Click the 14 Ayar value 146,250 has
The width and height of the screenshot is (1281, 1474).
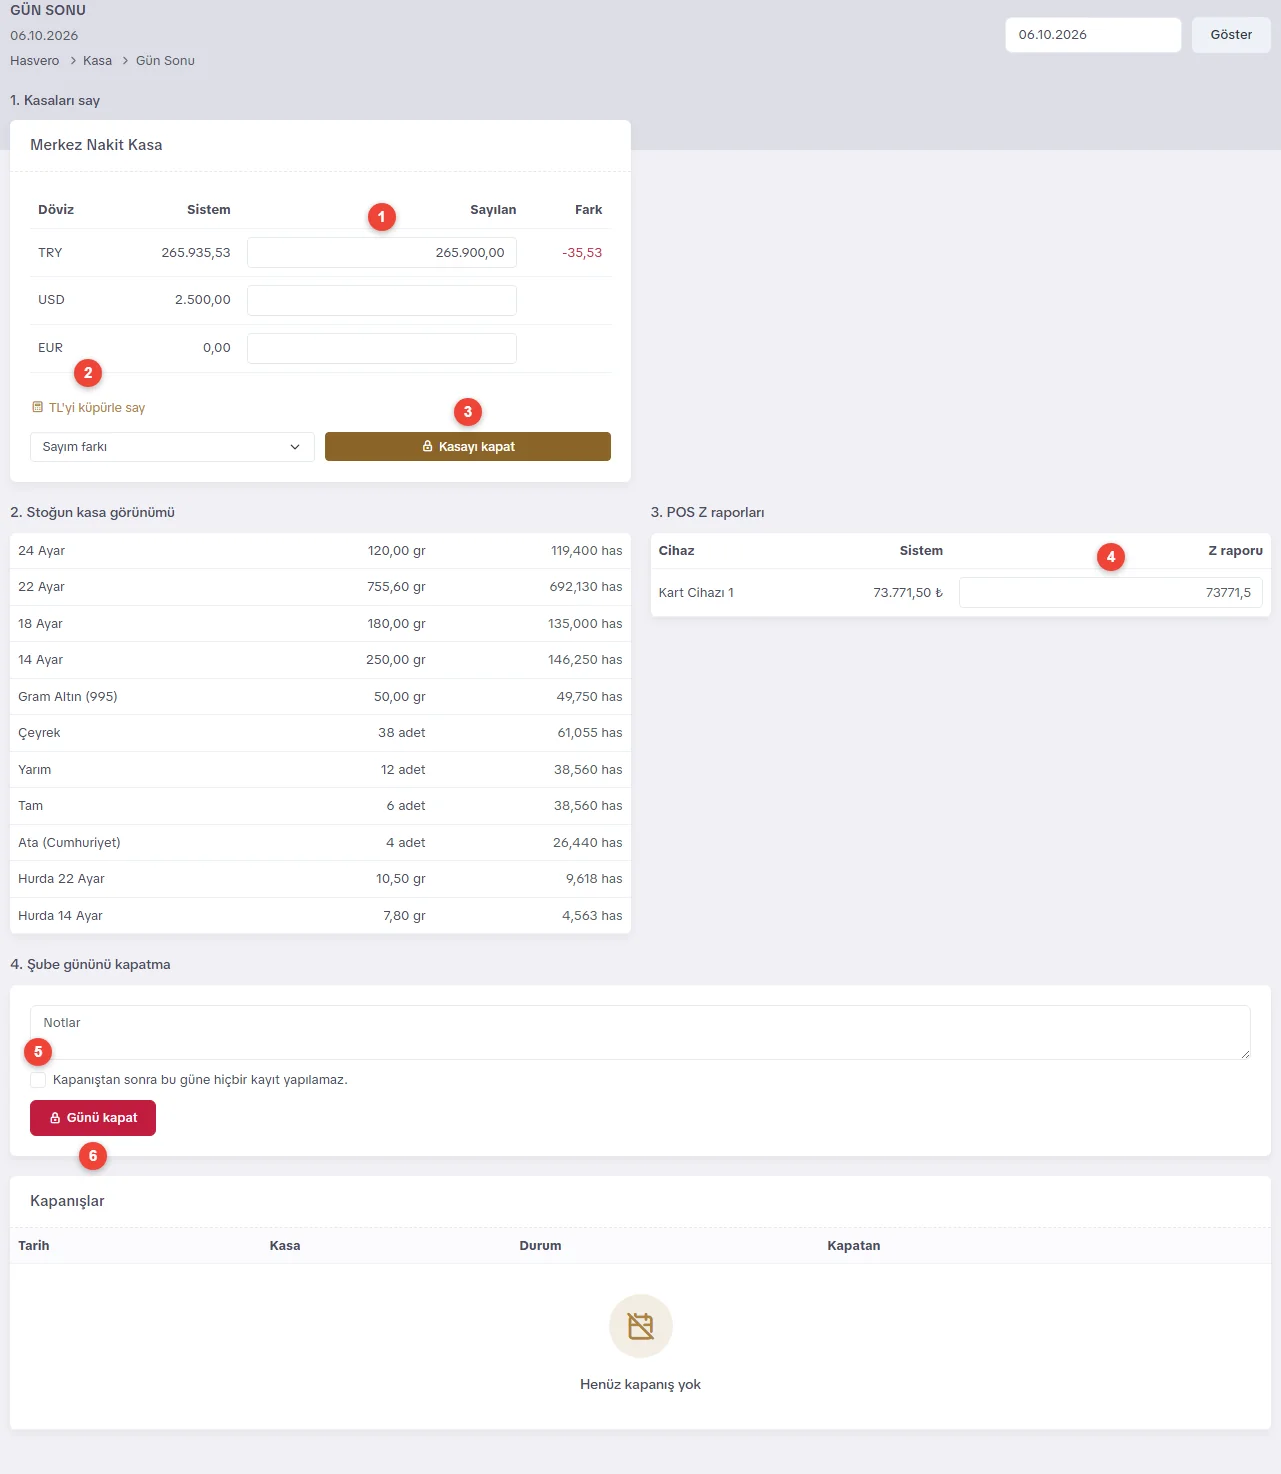pyautogui.click(x=585, y=660)
